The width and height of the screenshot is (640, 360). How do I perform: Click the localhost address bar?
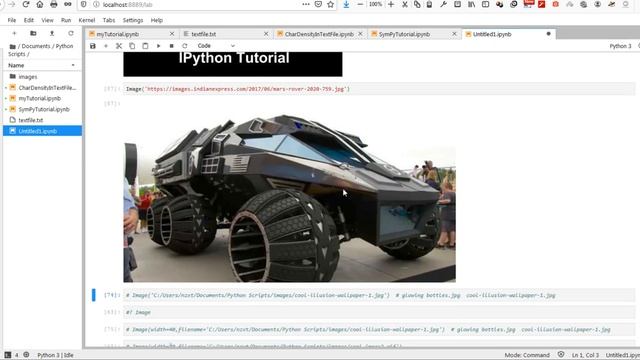point(196,4)
